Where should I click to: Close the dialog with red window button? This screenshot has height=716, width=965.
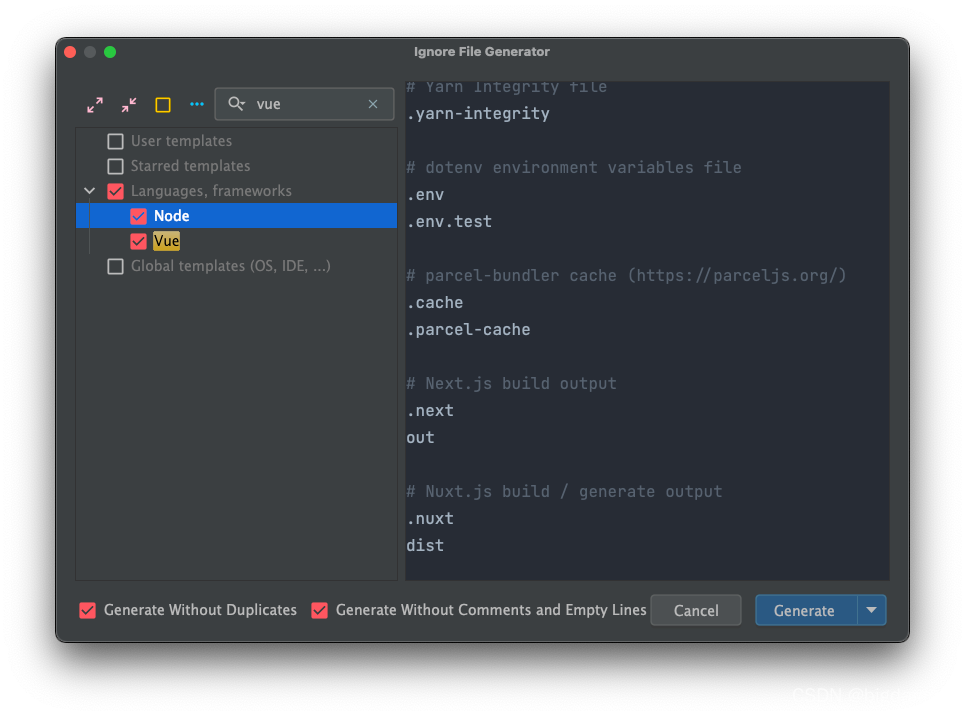pyautogui.click(x=70, y=52)
